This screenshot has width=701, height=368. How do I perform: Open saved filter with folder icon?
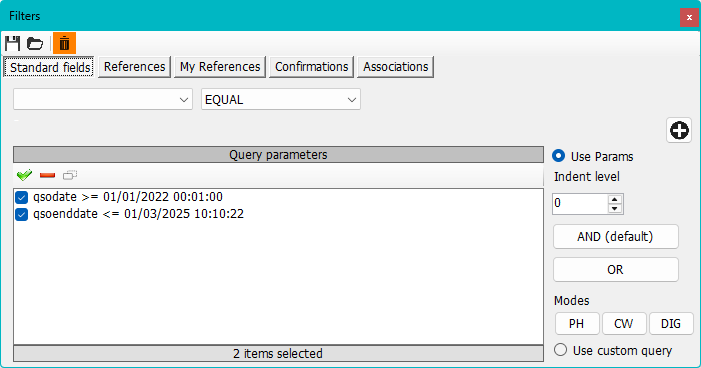(x=35, y=43)
